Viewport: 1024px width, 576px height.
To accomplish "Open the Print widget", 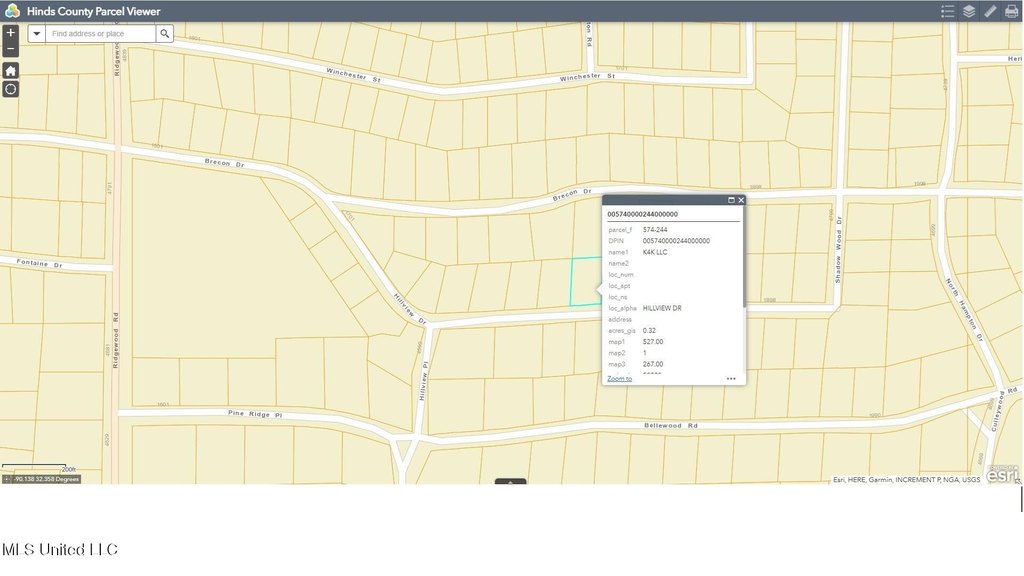I will coord(1011,11).
